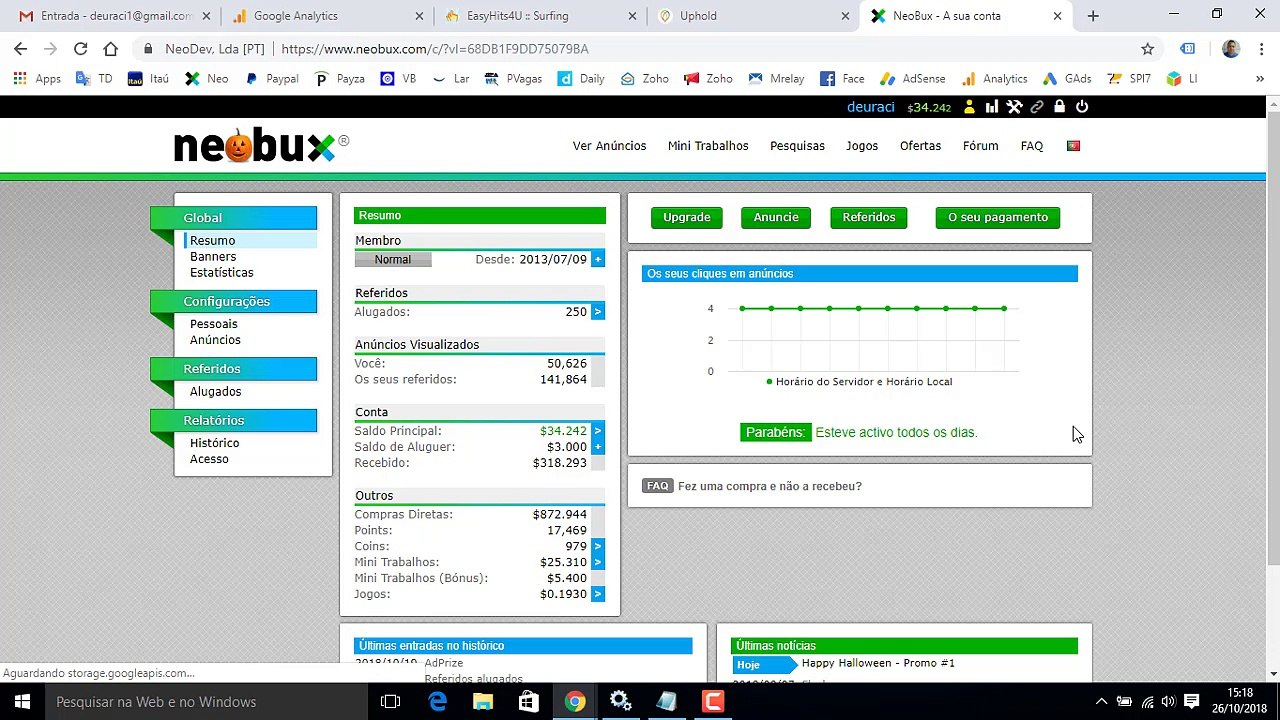1280x720 pixels.
Task: Reload the current page
Action: click(80, 48)
